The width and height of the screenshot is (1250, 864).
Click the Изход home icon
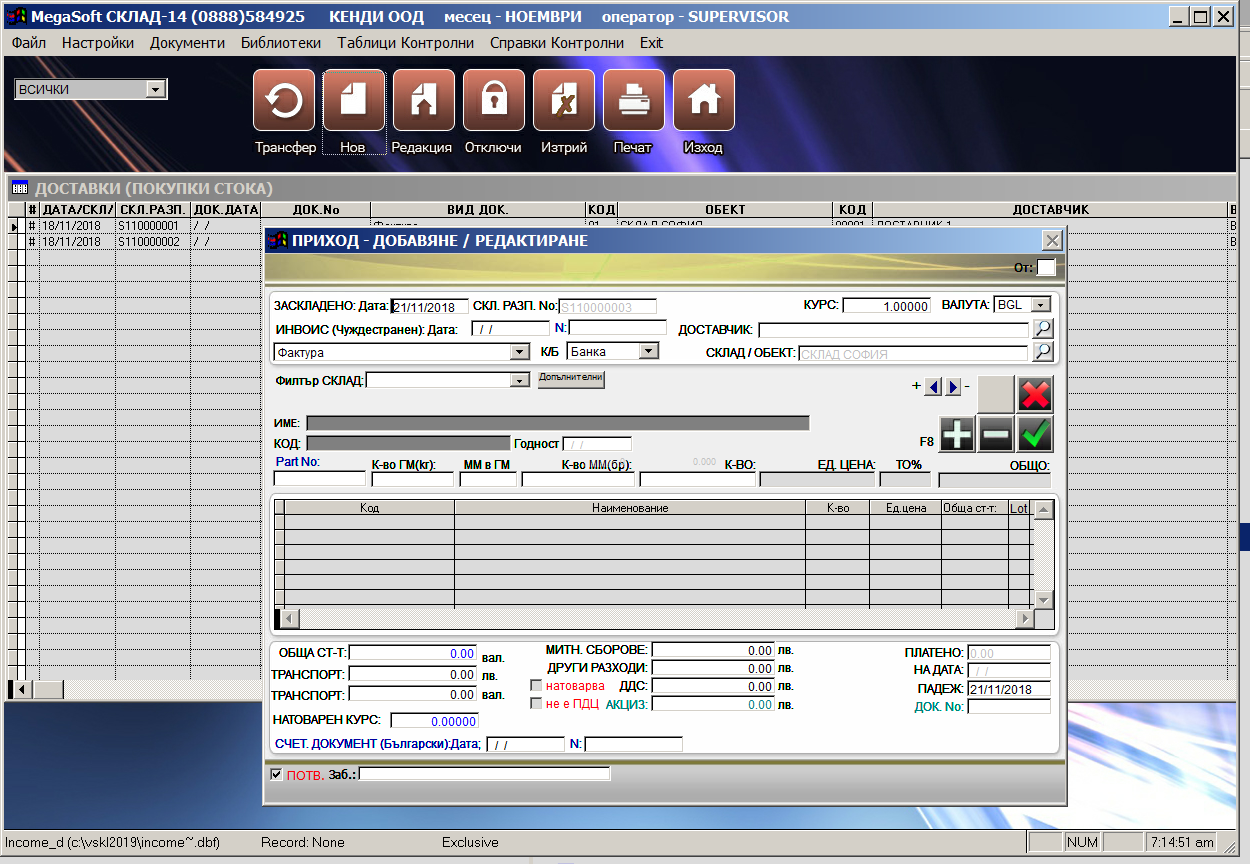[x=703, y=100]
